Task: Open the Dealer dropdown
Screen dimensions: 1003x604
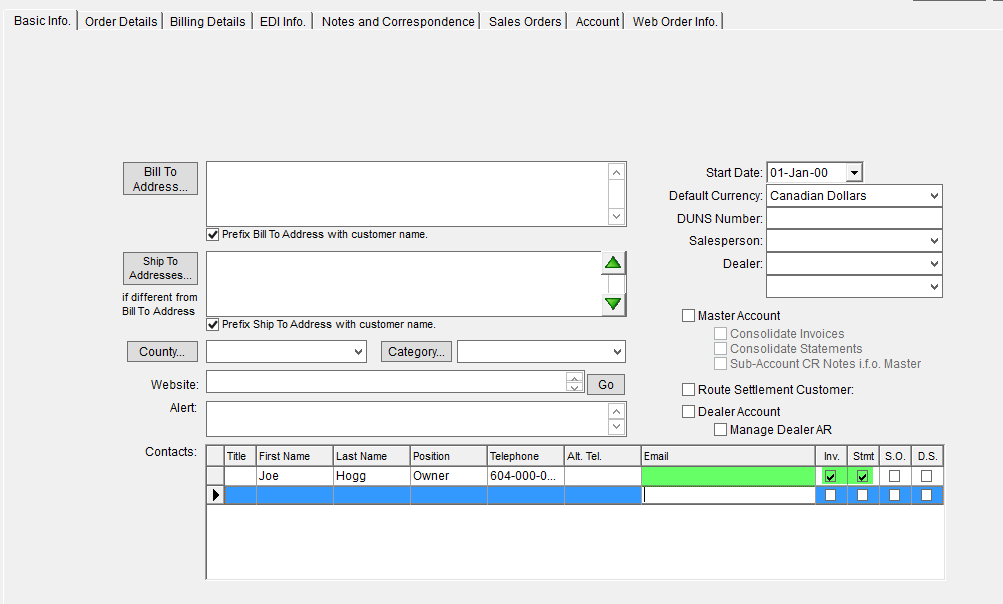Action: [934, 264]
